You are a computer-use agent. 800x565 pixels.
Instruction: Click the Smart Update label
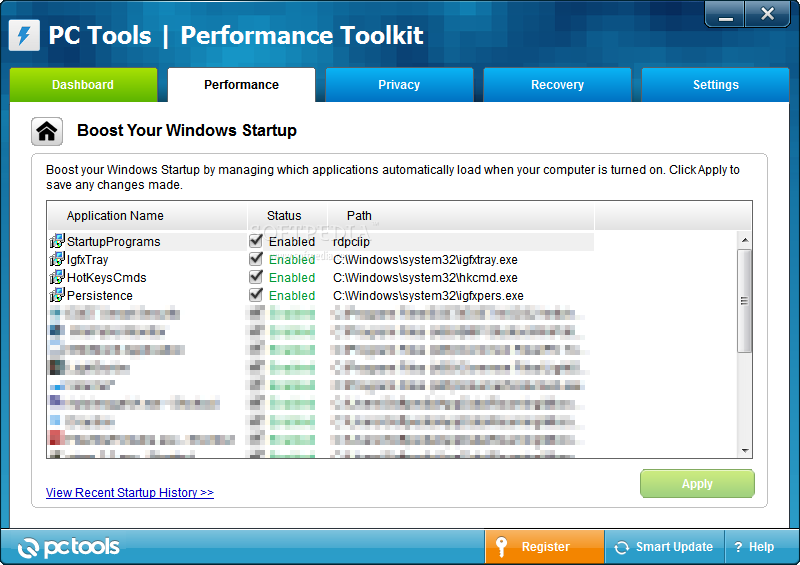(x=674, y=547)
